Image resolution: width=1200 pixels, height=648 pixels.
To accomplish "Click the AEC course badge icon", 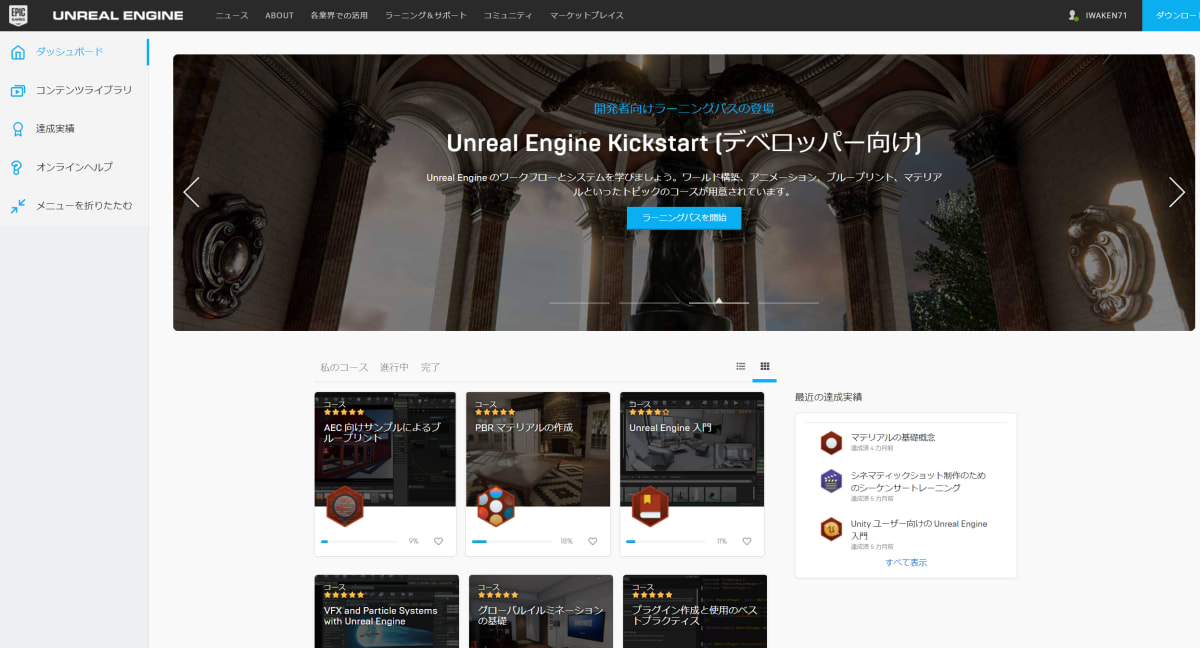I will pos(344,505).
